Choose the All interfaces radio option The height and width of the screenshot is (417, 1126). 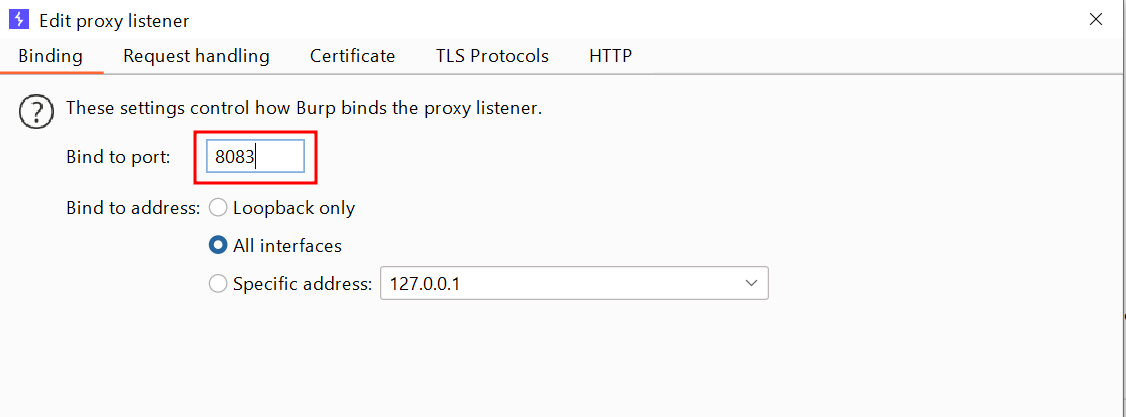pyautogui.click(x=218, y=245)
